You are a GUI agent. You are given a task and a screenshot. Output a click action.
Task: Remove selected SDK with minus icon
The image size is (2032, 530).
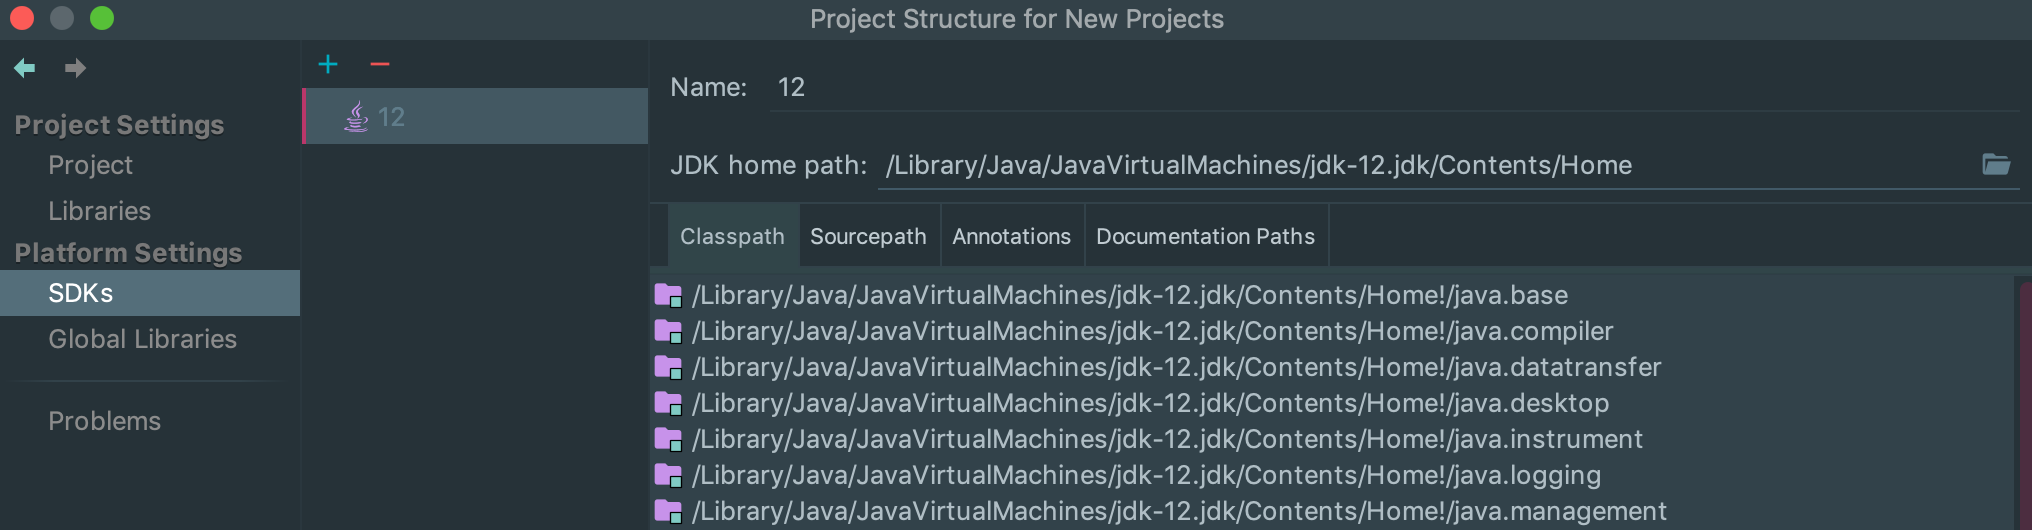(x=380, y=65)
